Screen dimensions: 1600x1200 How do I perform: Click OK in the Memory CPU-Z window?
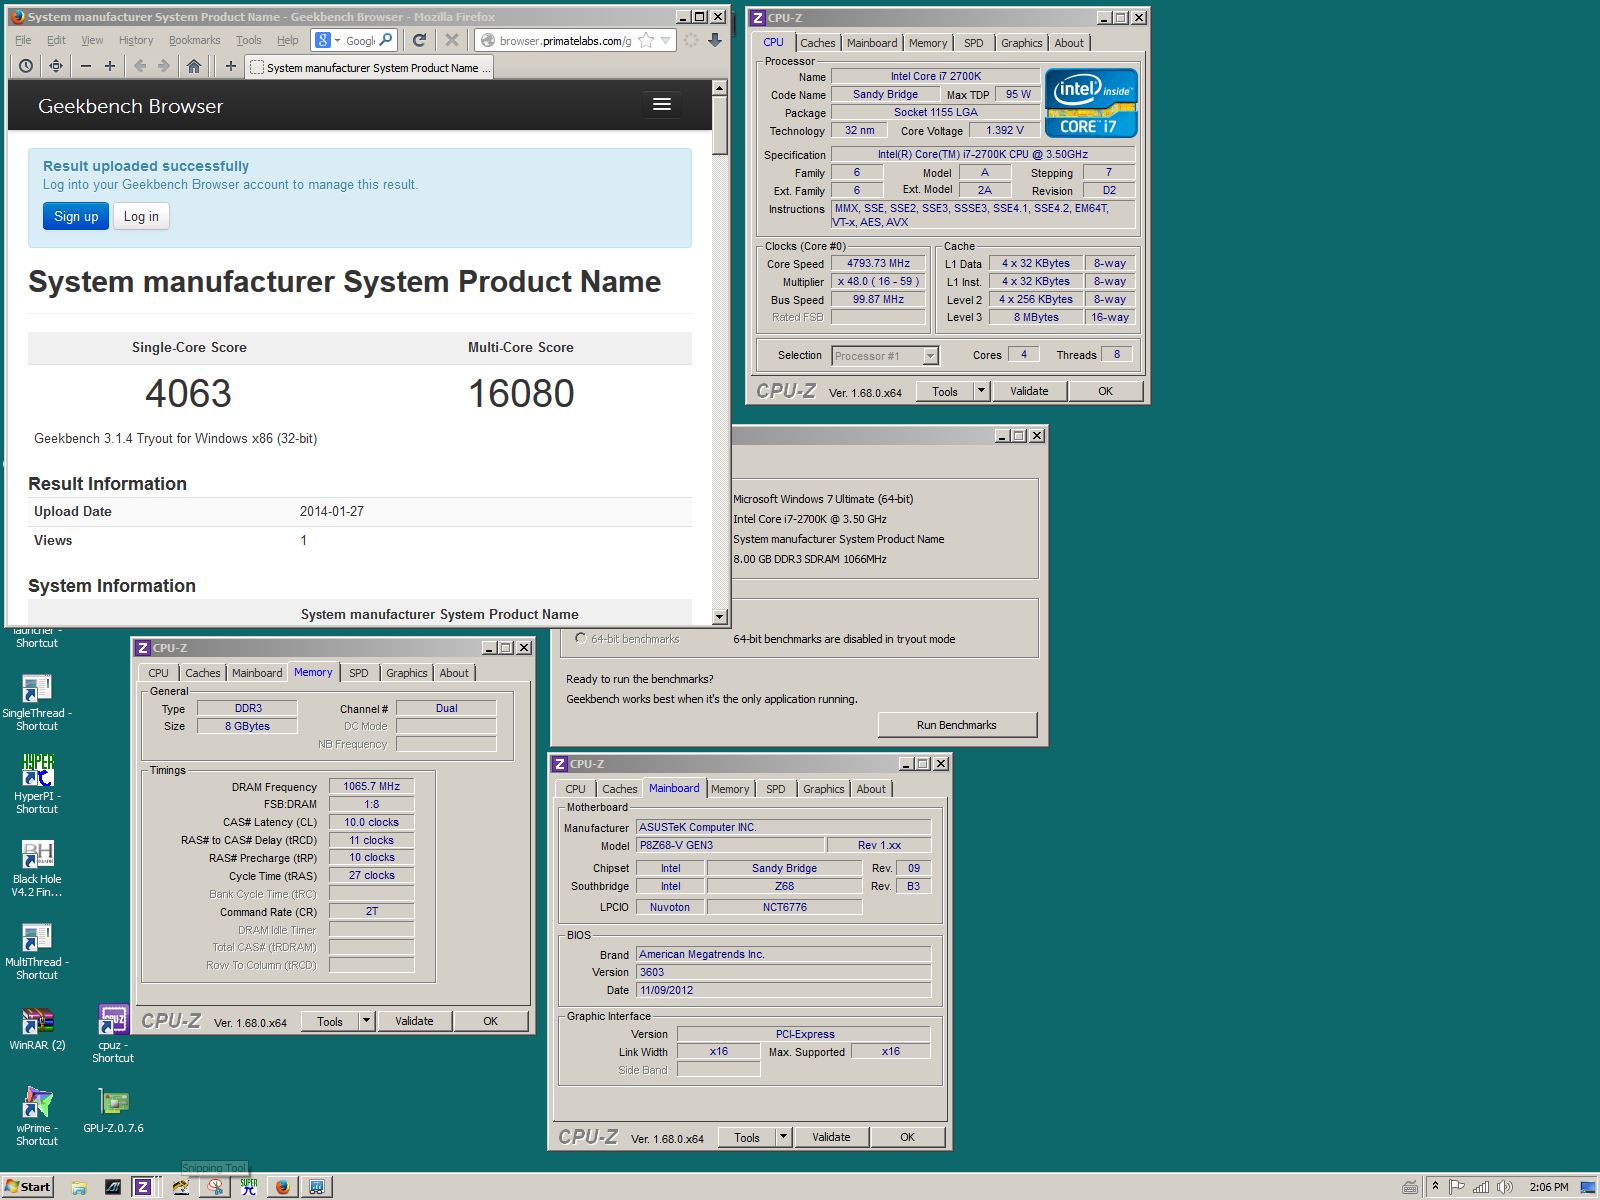tap(490, 1021)
